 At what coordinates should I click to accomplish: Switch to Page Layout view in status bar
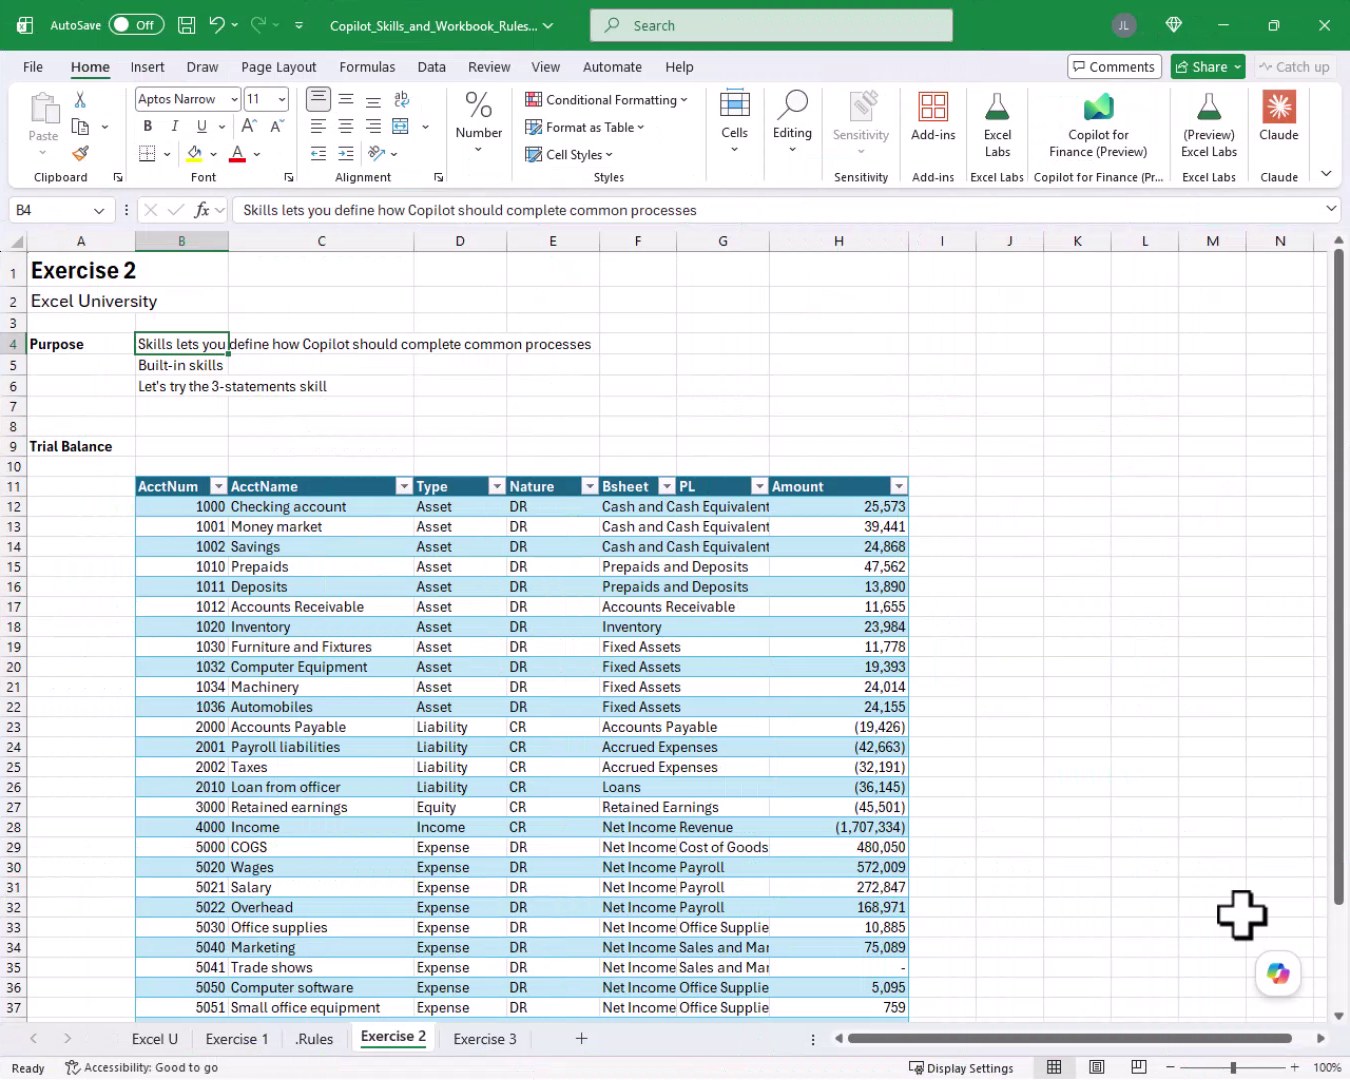1097,1067
